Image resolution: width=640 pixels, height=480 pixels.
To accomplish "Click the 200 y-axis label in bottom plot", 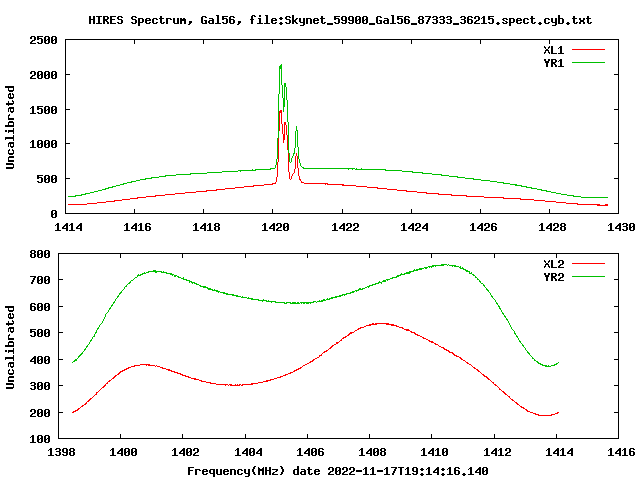I will tap(40, 413).
